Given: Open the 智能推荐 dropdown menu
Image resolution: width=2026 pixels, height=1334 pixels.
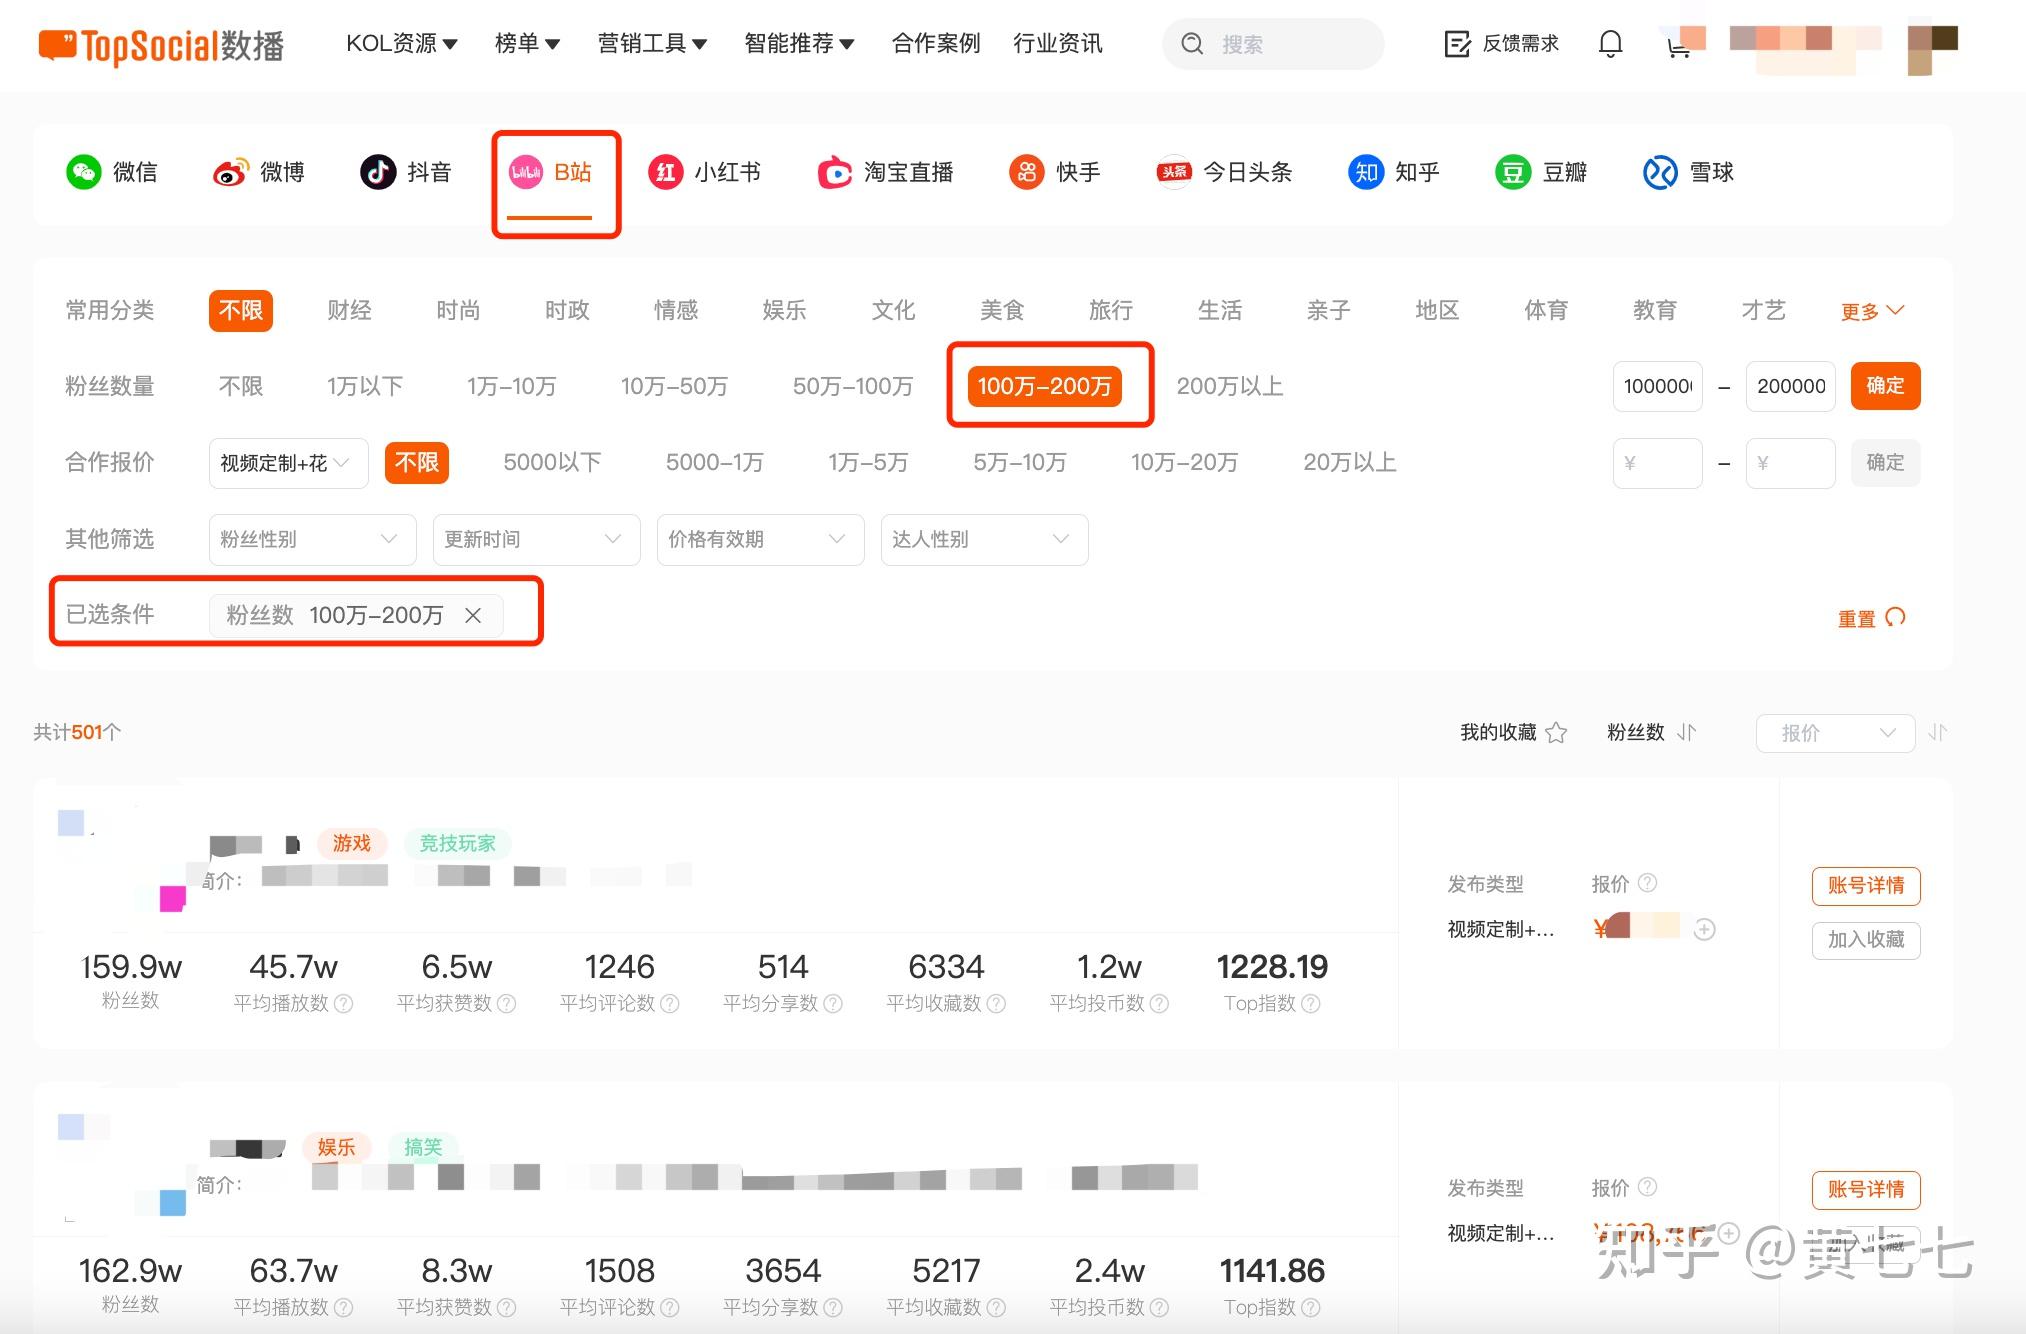Looking at the screenshot, I should 799,44.
